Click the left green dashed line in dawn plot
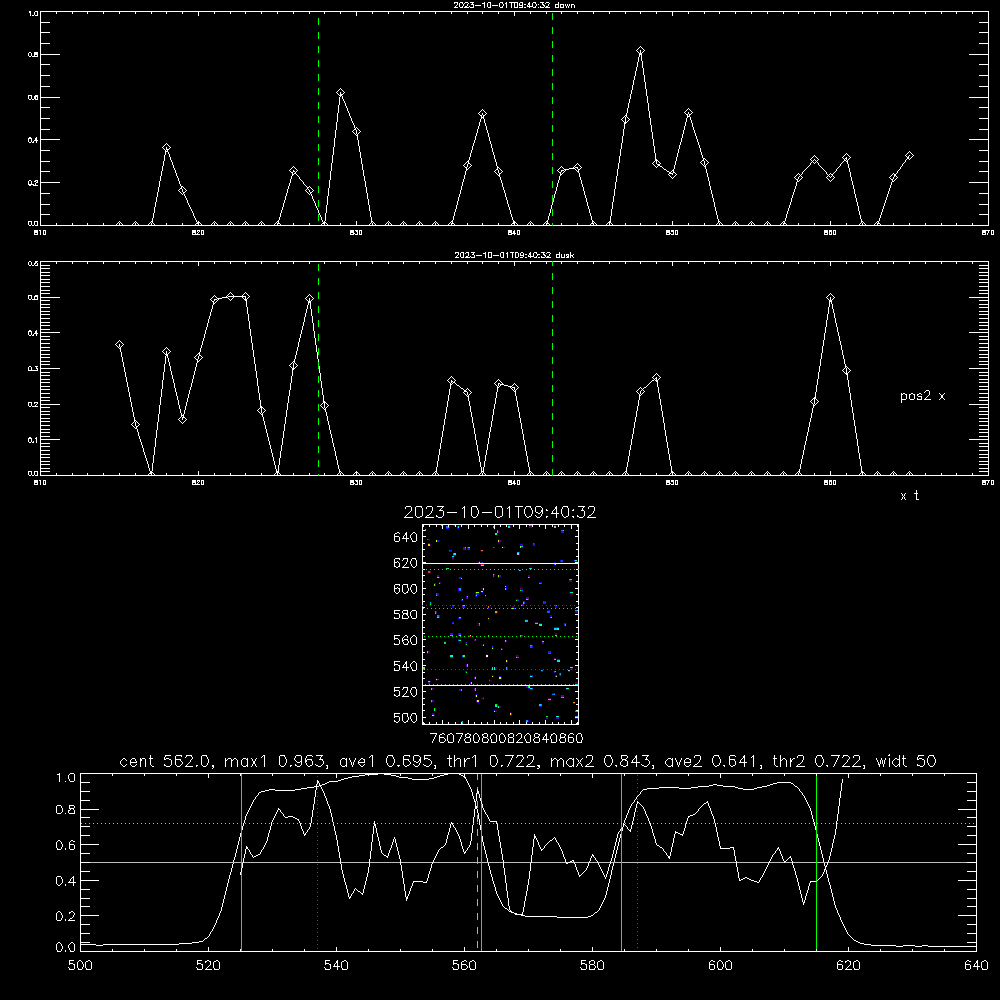 point(318,119)
